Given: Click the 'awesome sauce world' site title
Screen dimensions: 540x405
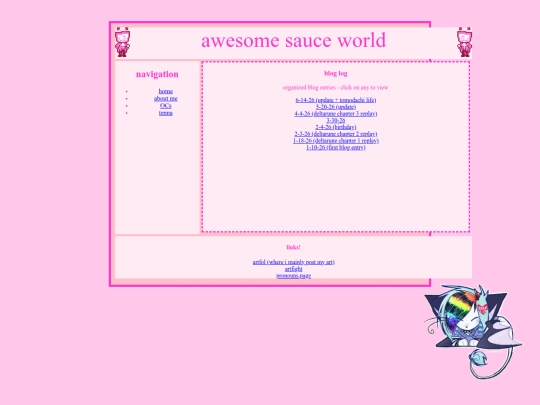Looking at the screenshot, I should [293, 40].
